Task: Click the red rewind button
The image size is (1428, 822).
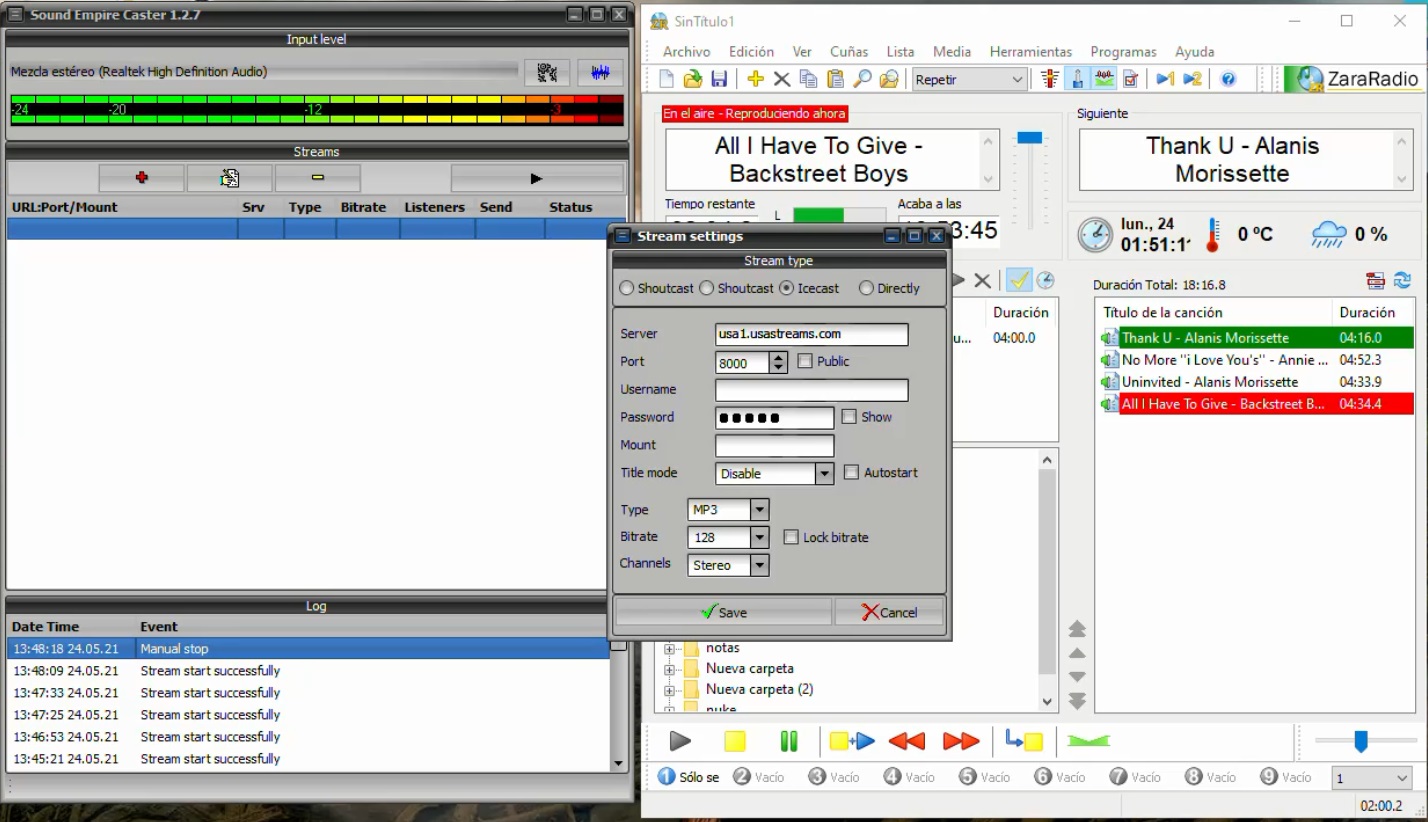Action: pyautogui.click(x=907, y=741)
